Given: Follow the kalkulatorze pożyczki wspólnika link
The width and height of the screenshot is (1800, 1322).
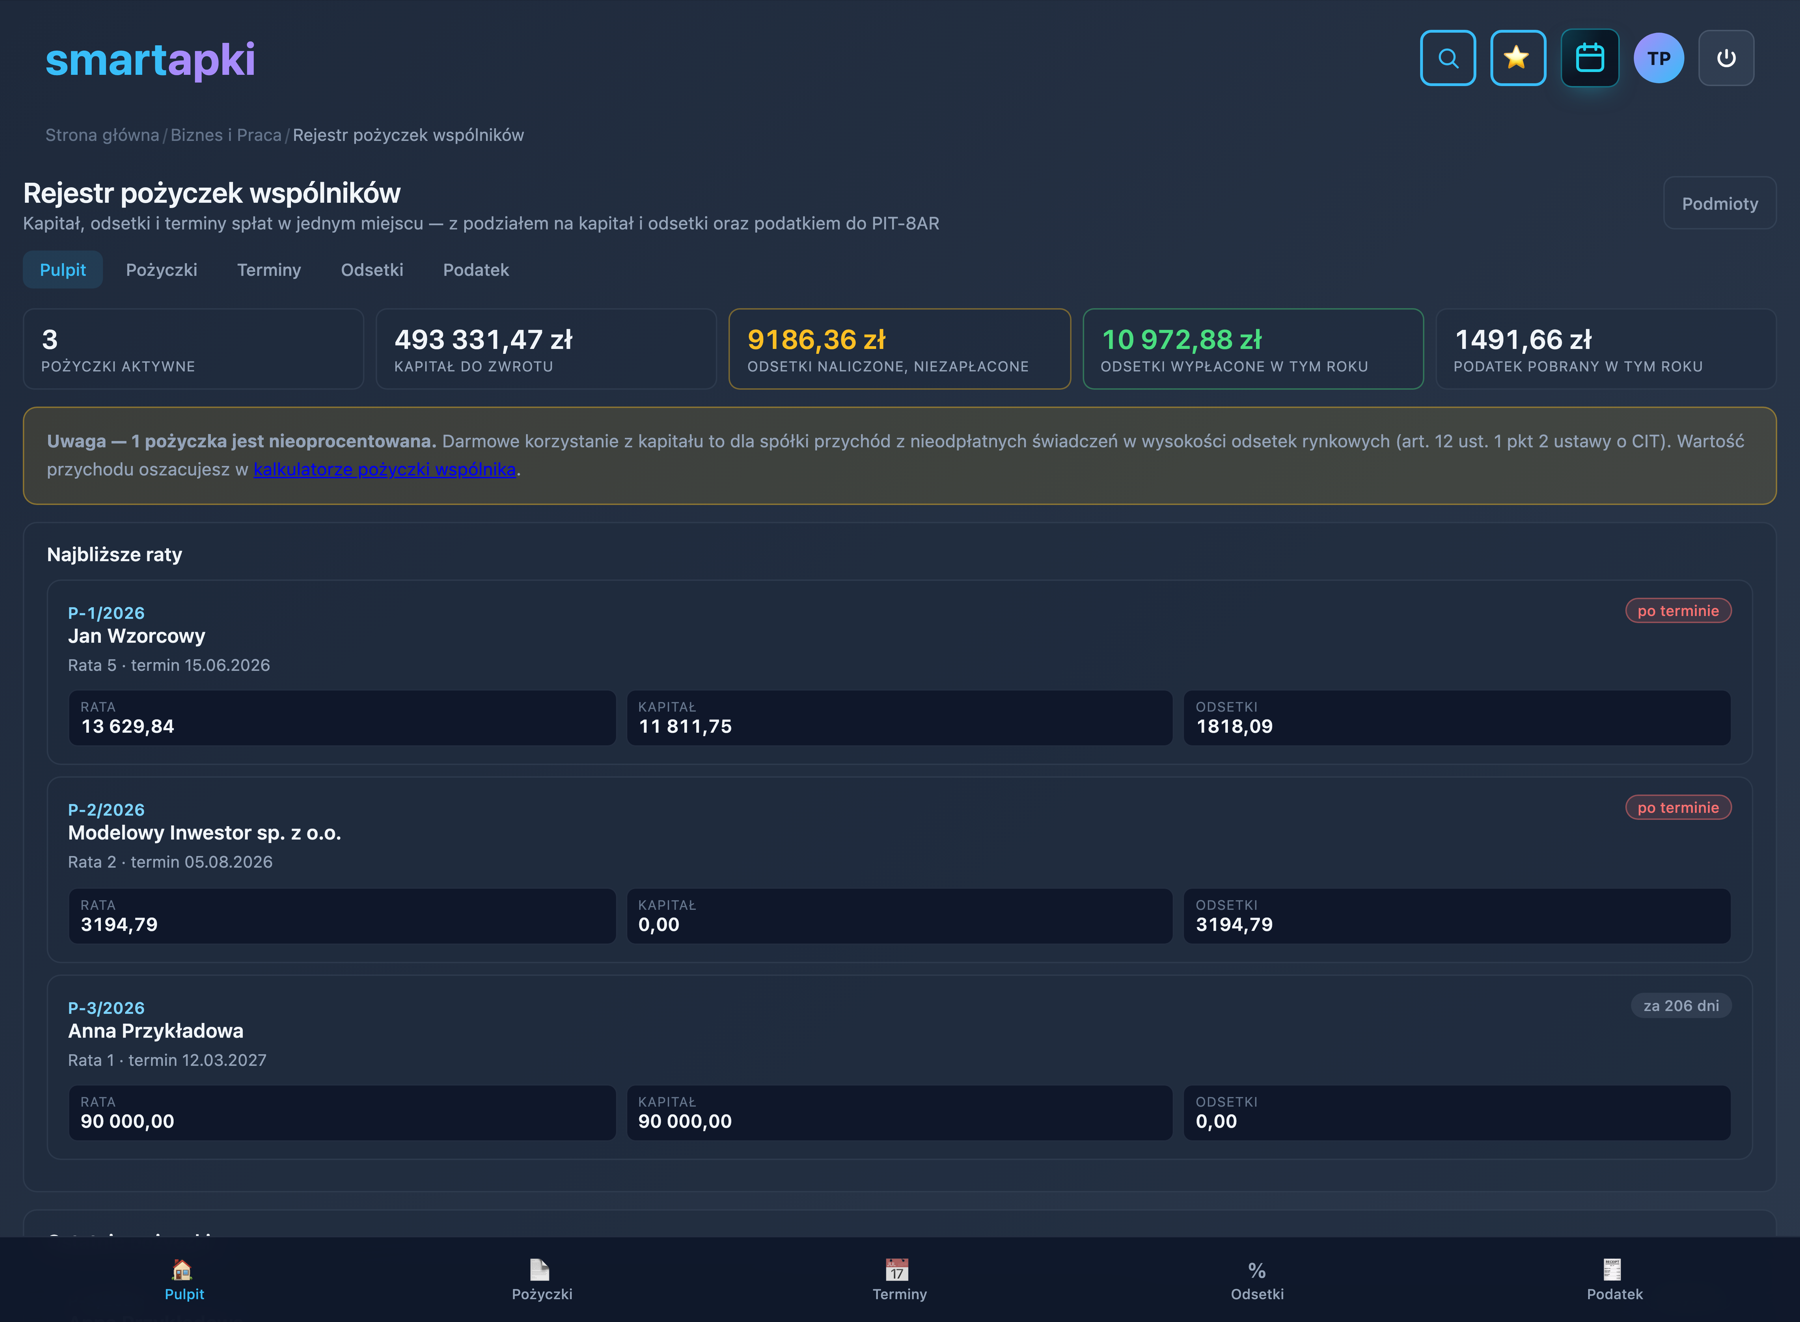Looking at the screenshot, I should 385,469.
